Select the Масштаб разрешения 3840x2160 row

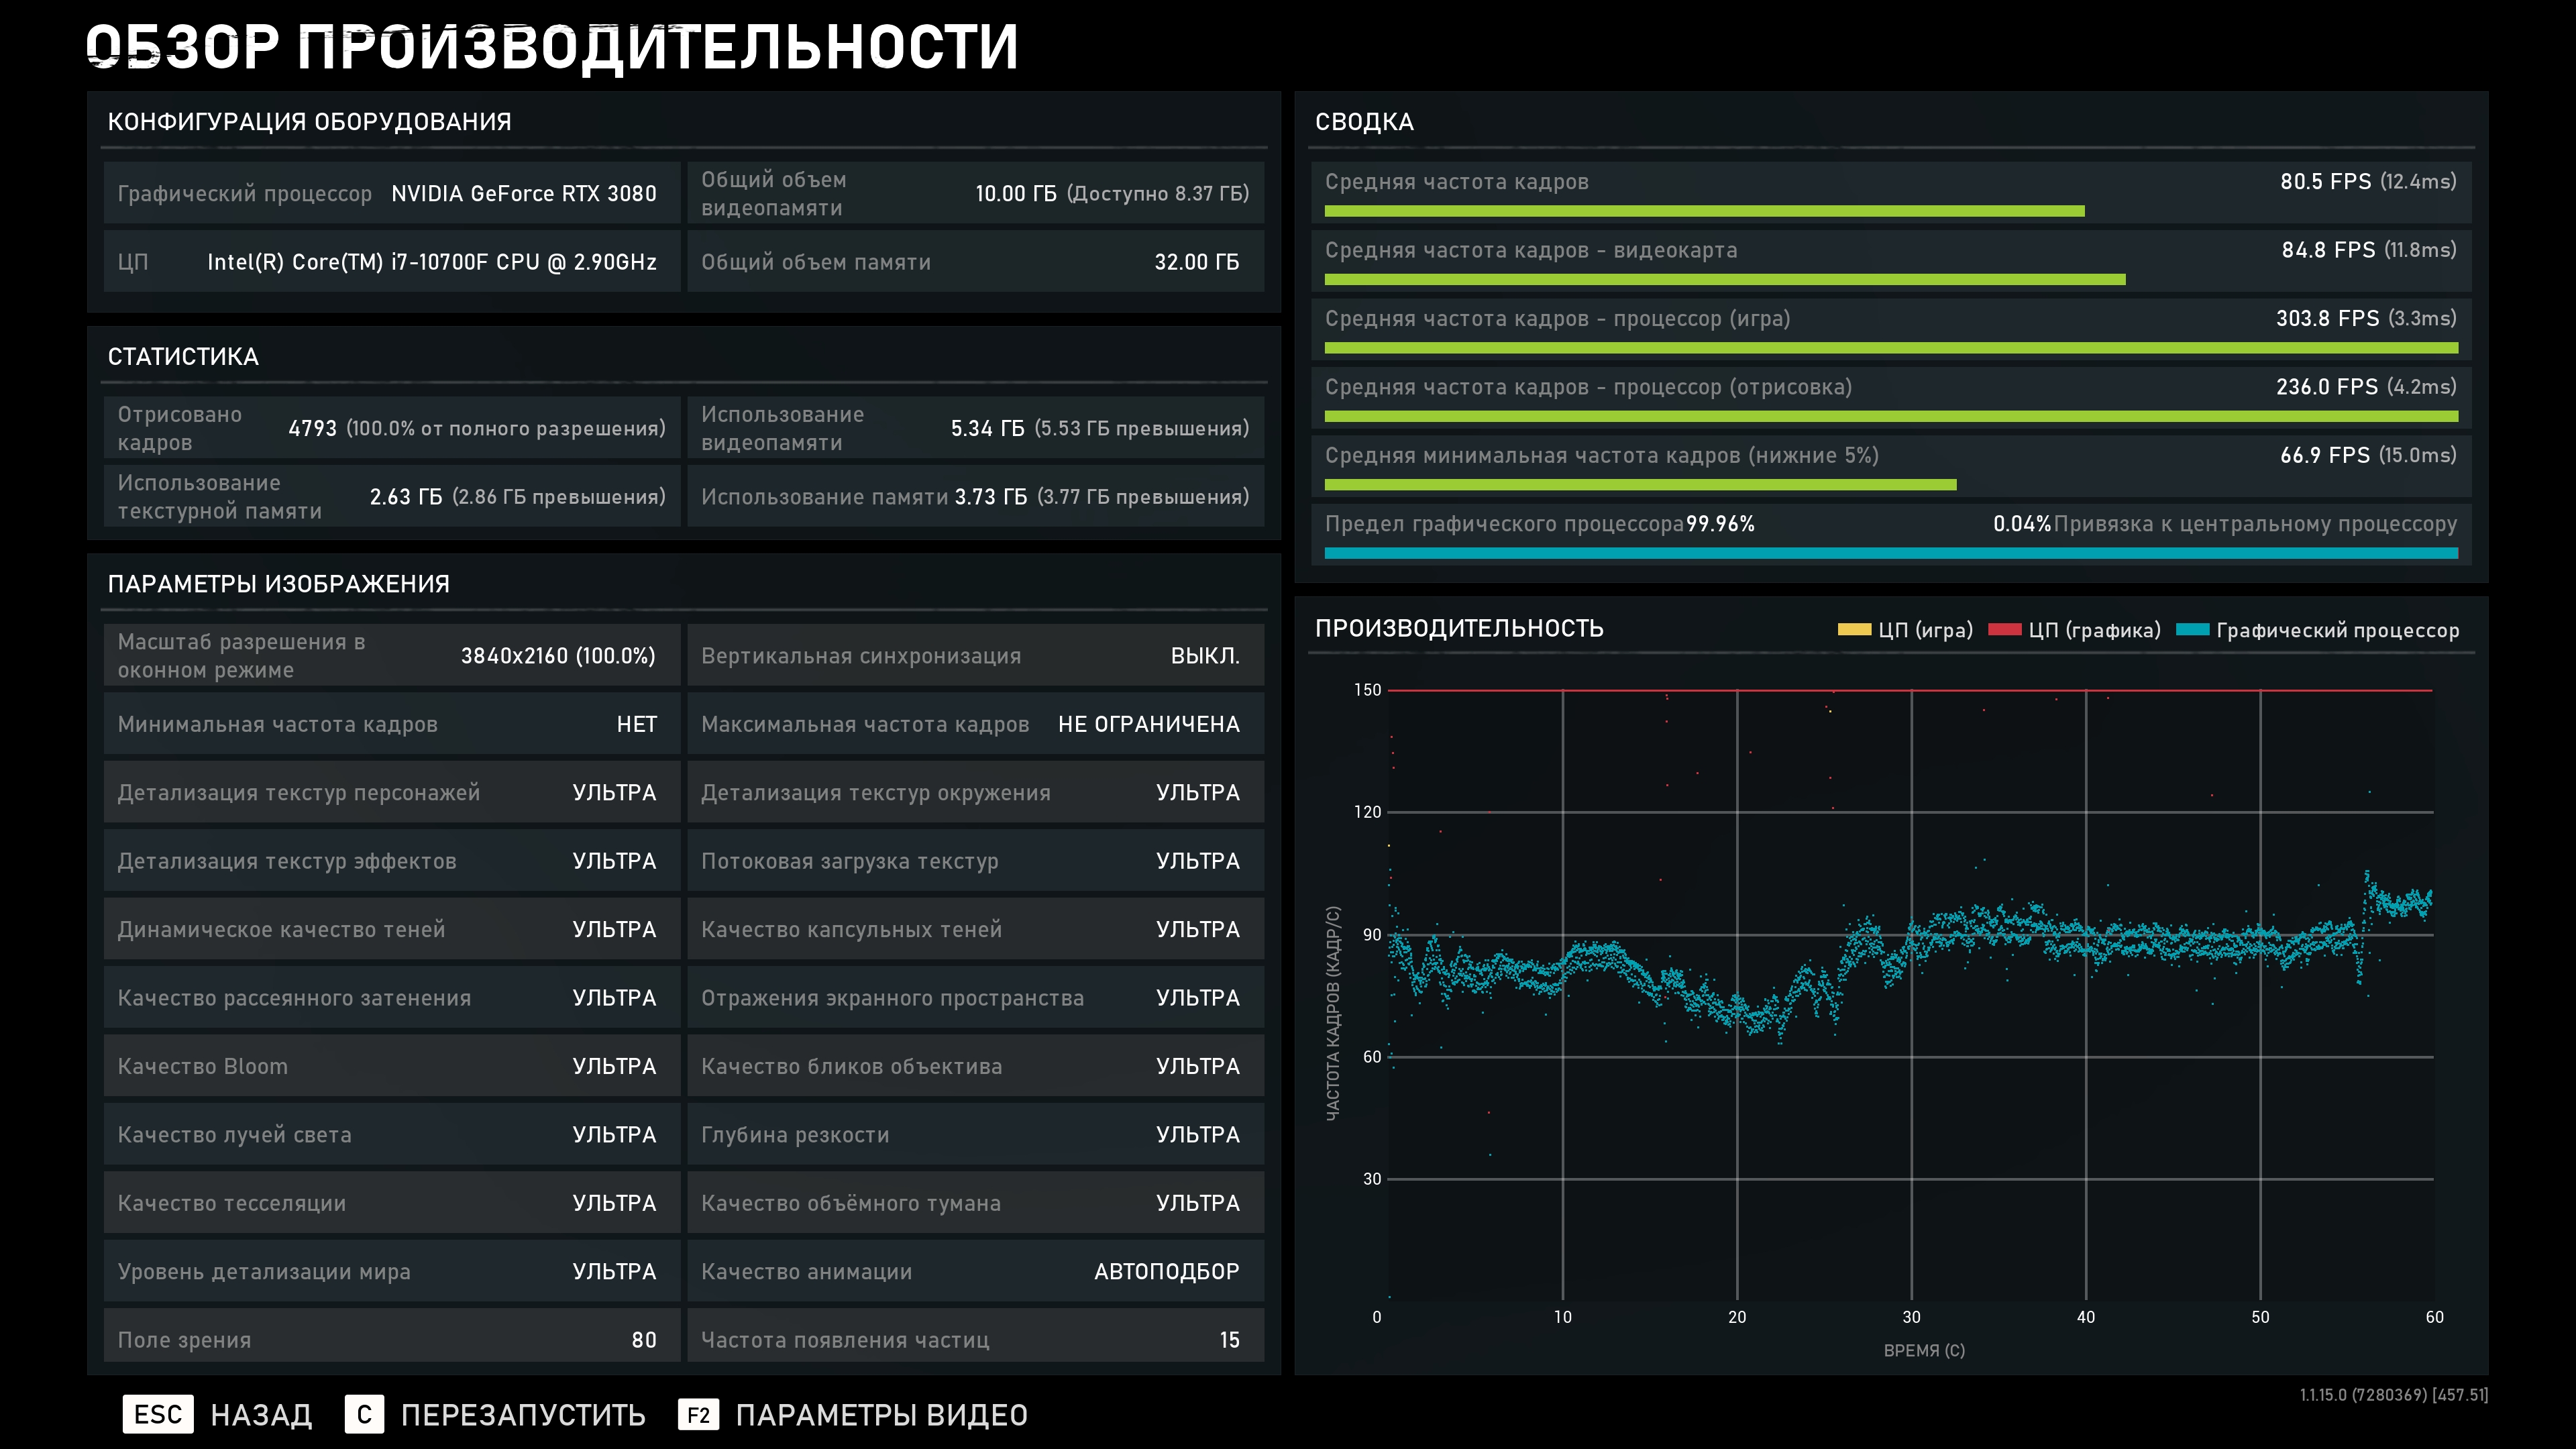coord(391,656)
